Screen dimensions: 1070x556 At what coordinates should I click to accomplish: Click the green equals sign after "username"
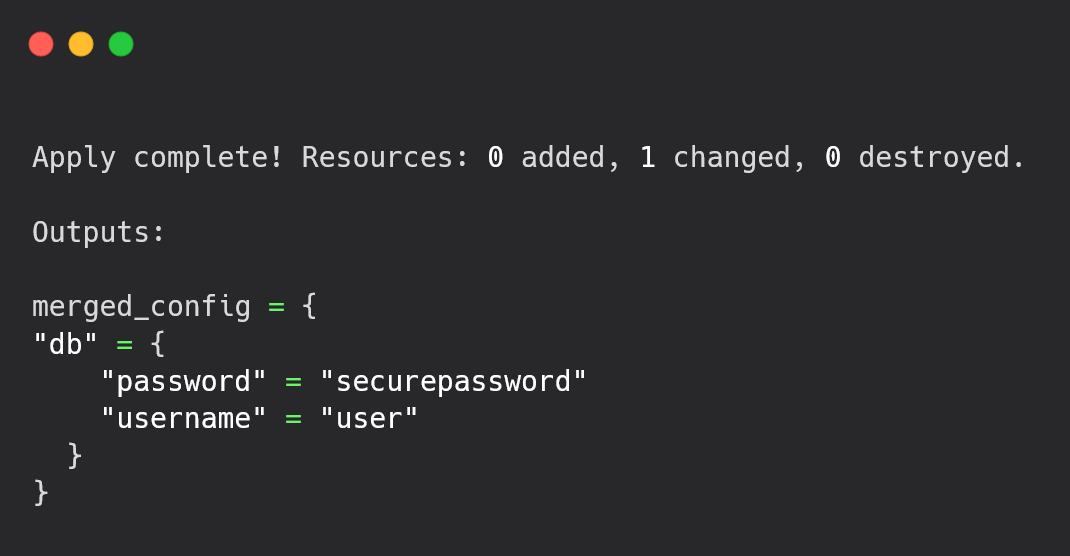[293, 419]
